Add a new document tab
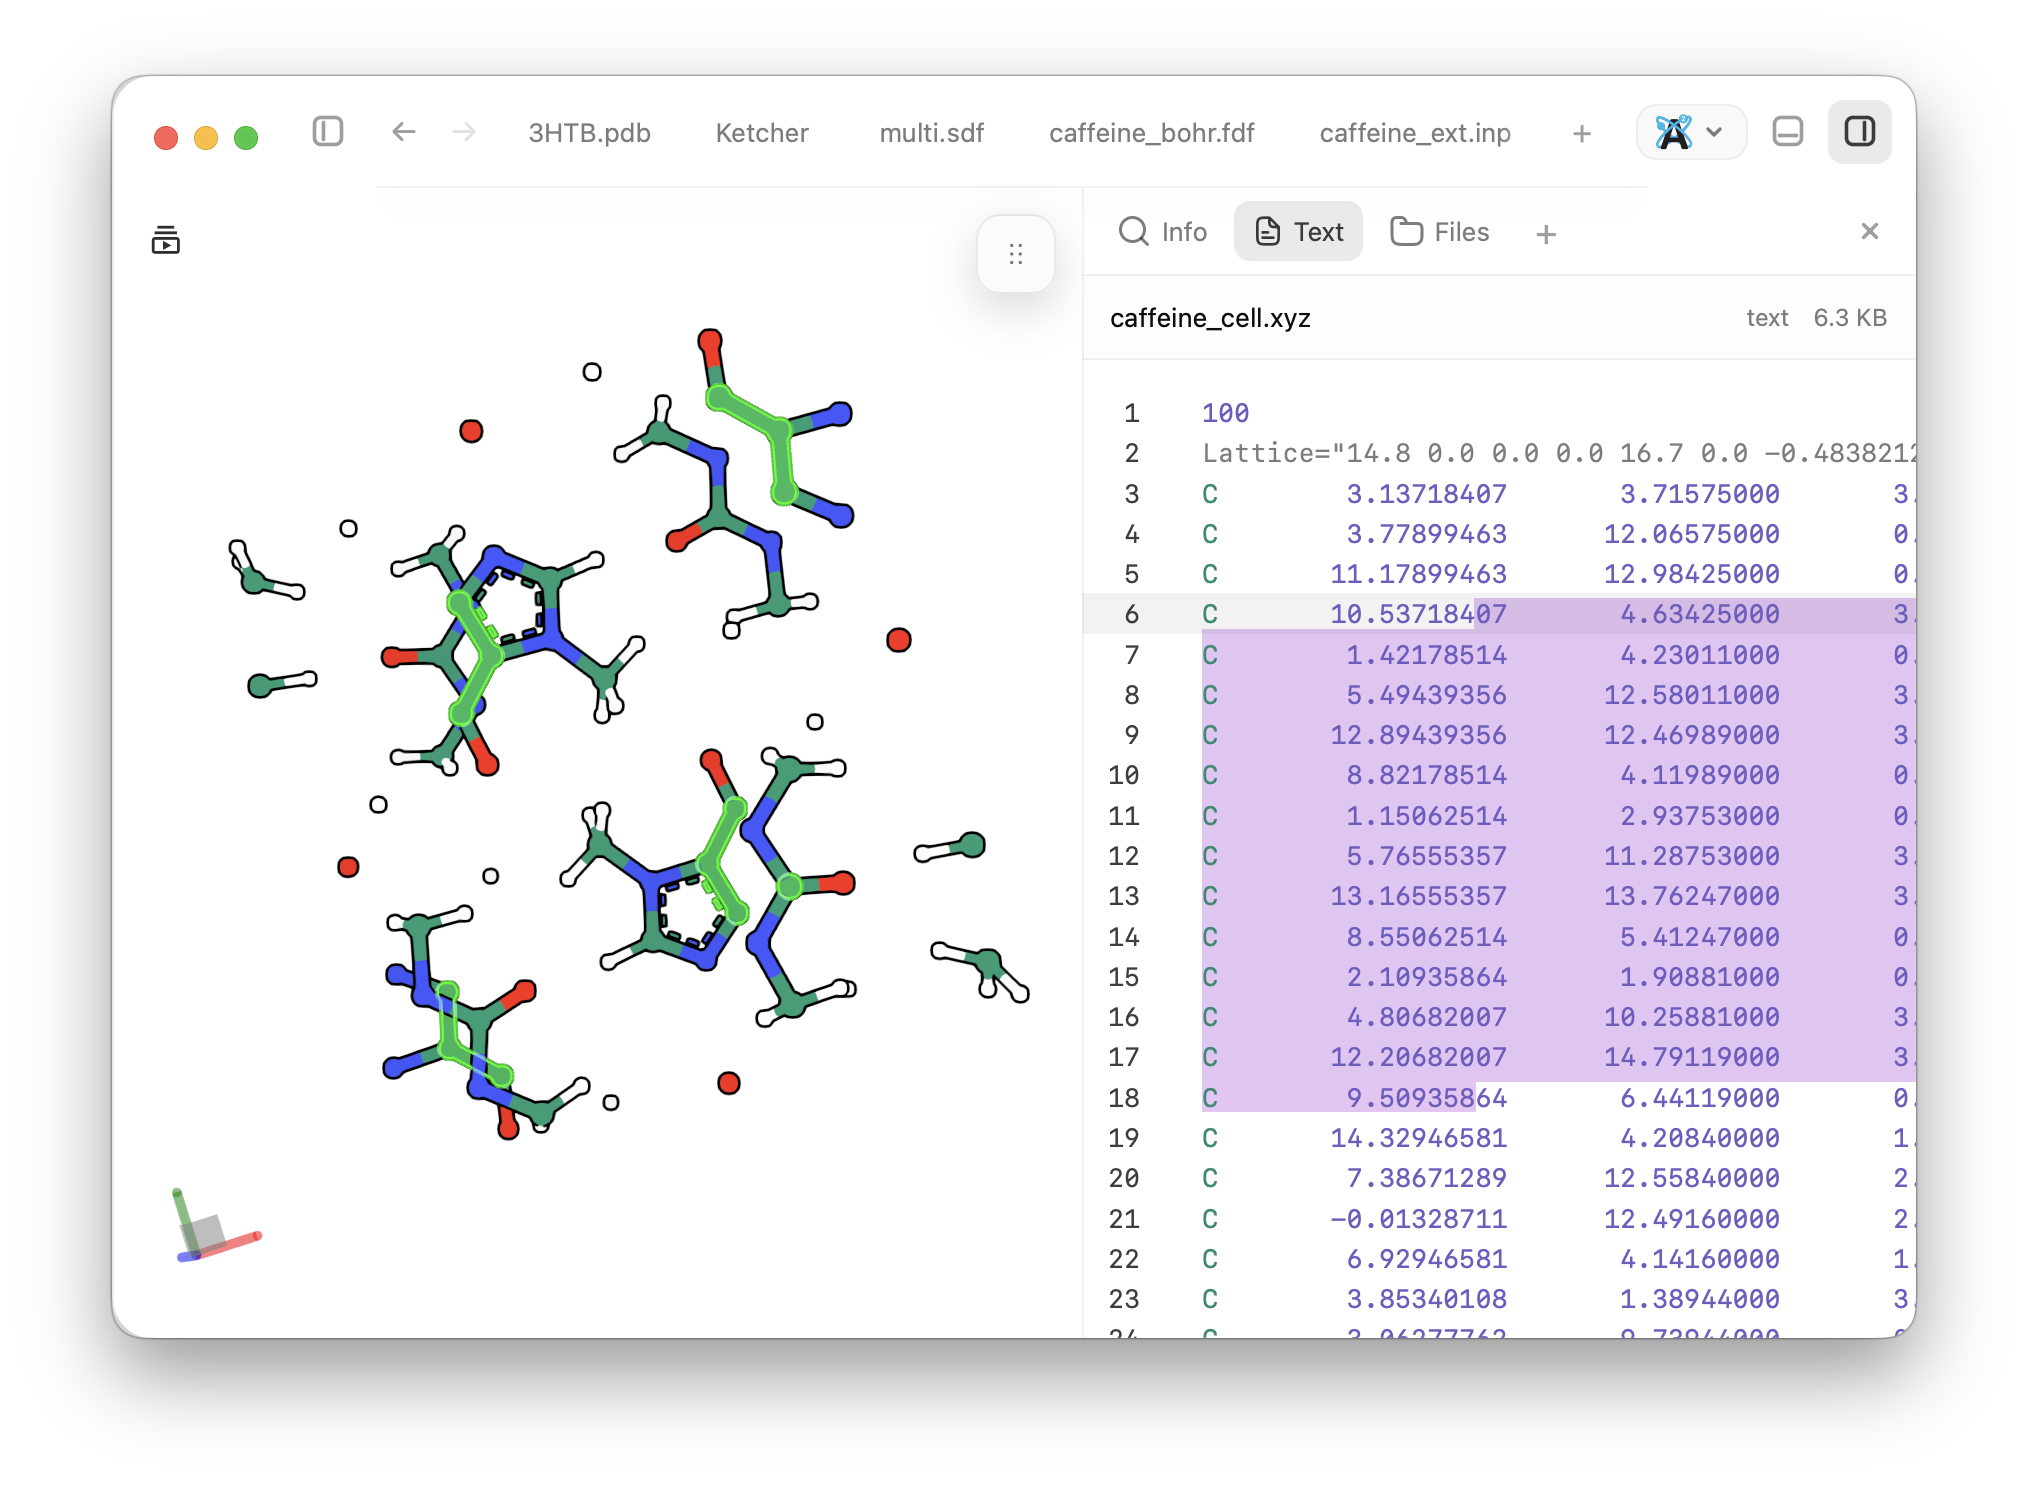This screenshot has height=1486, width=2028. [x=1581, y=133]
